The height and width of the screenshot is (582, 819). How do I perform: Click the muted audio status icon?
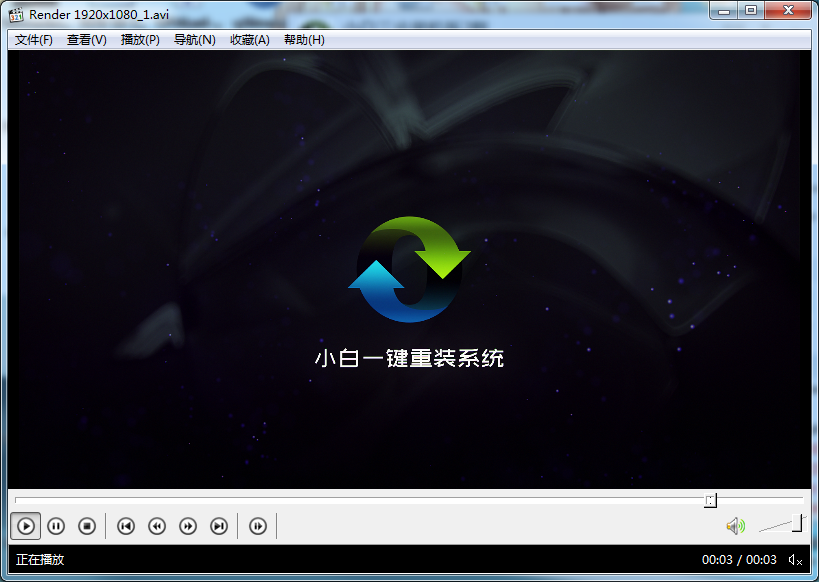click(795, 560)
